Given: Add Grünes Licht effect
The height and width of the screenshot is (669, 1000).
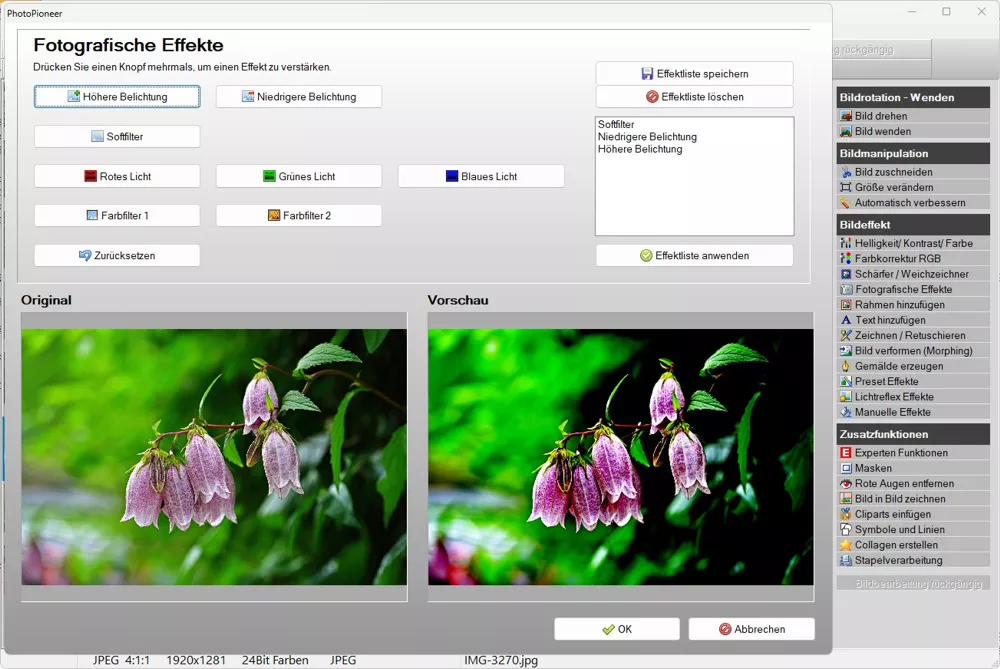Looking at the screenshot, I should 299,176.
